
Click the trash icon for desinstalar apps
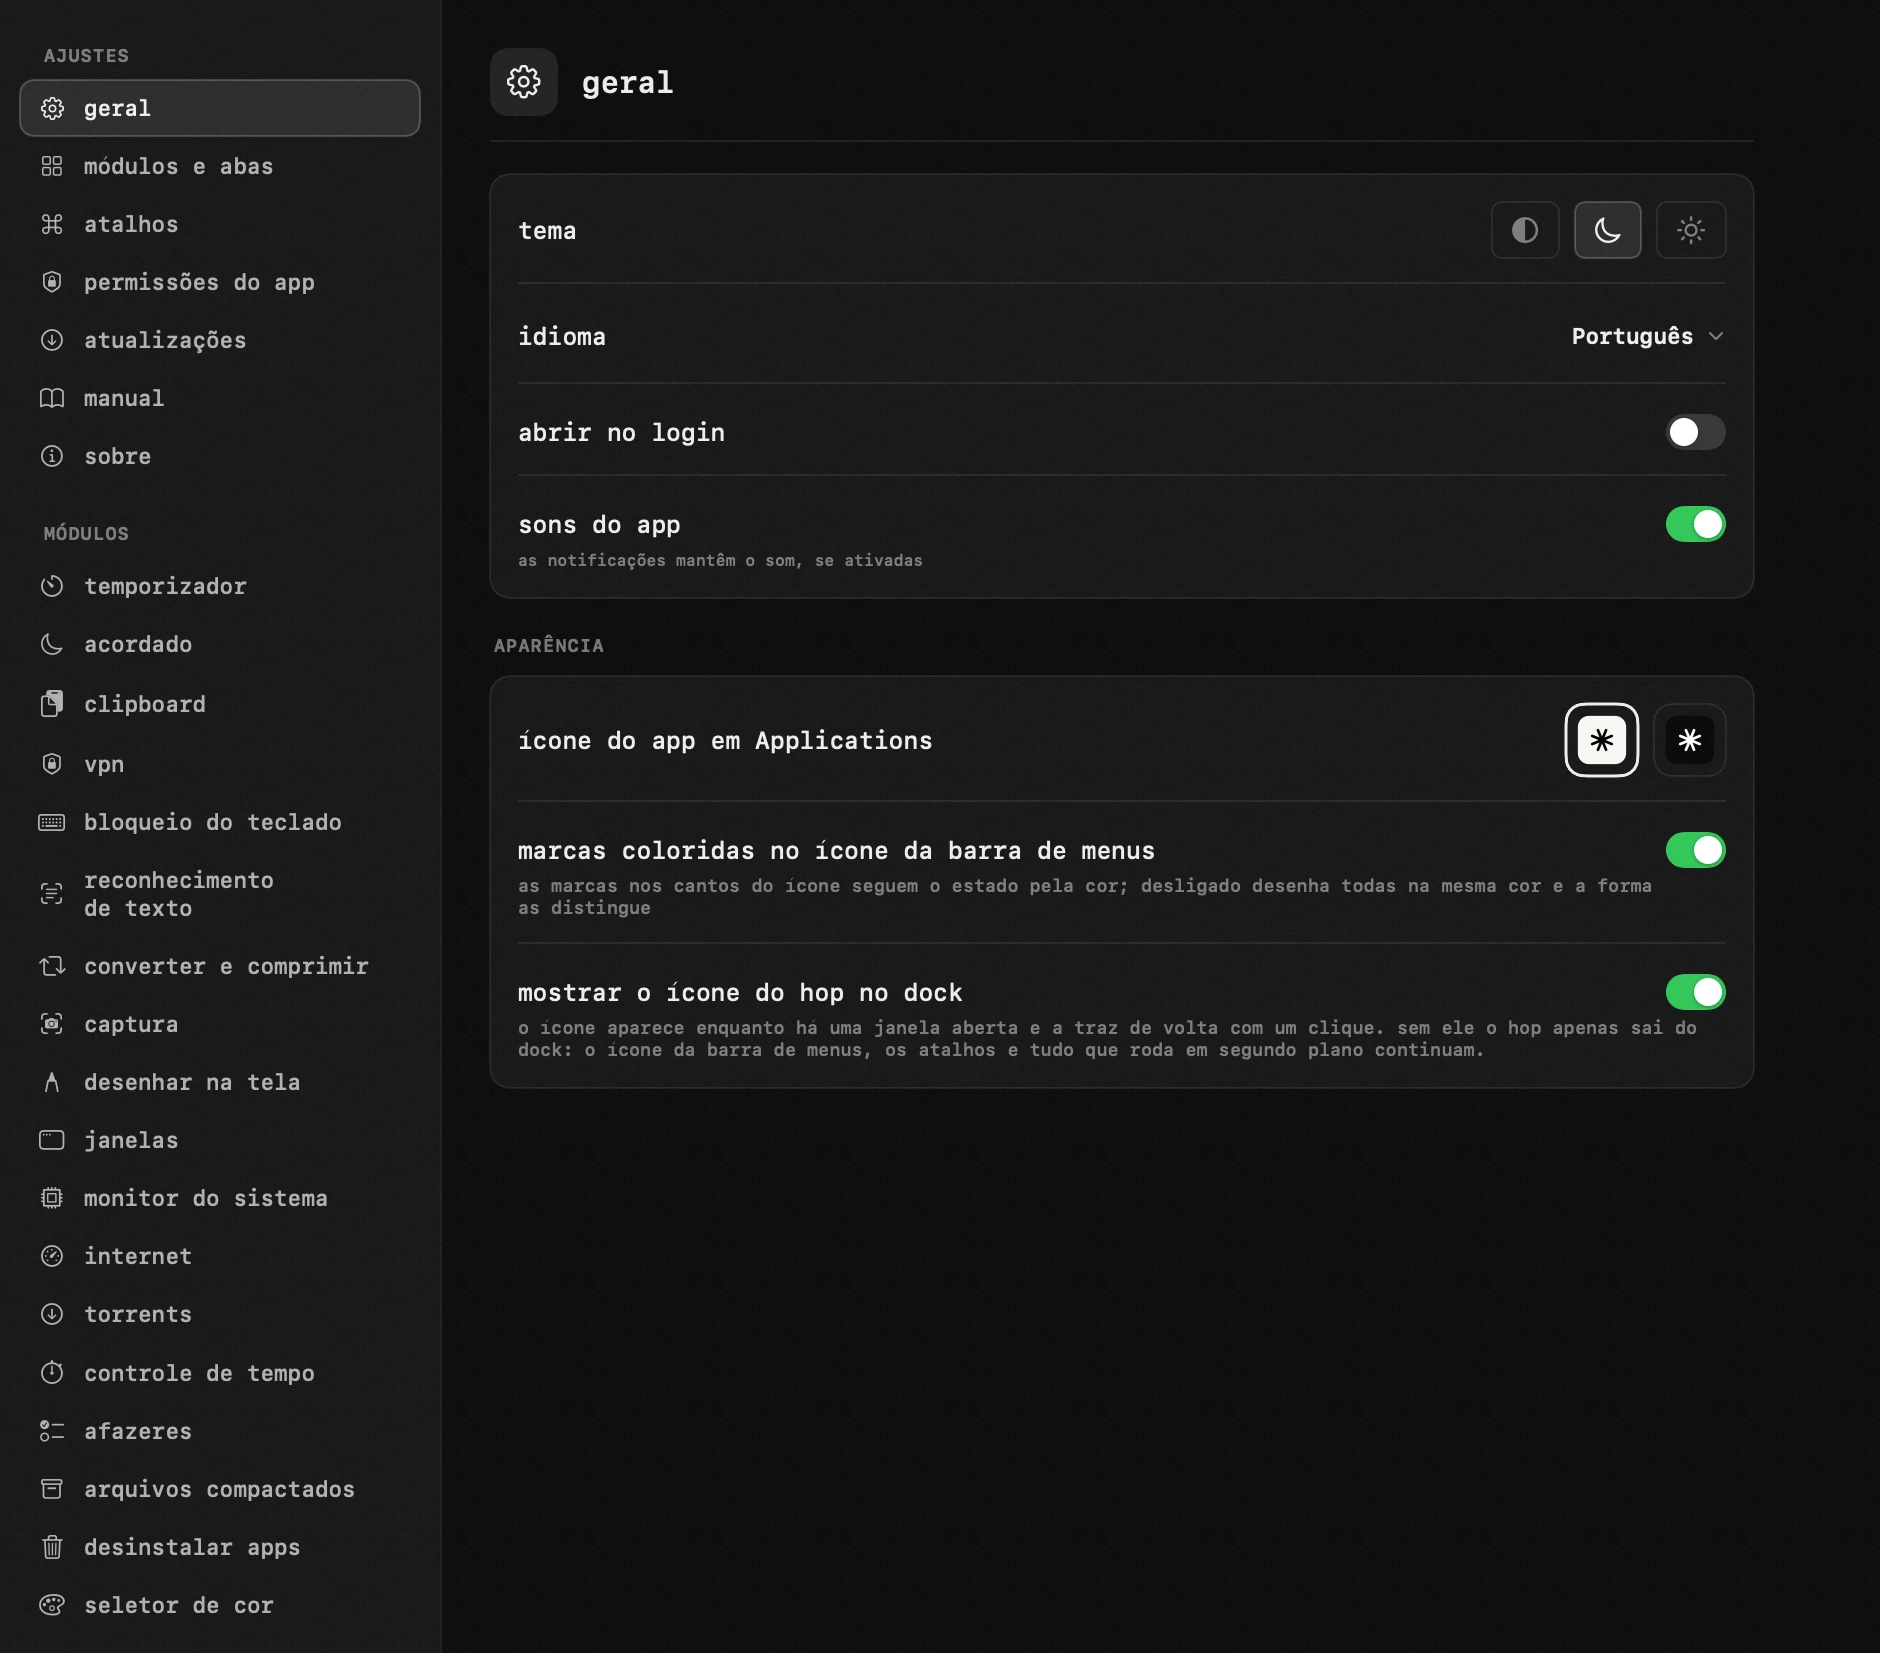(x=52, y=1547)
